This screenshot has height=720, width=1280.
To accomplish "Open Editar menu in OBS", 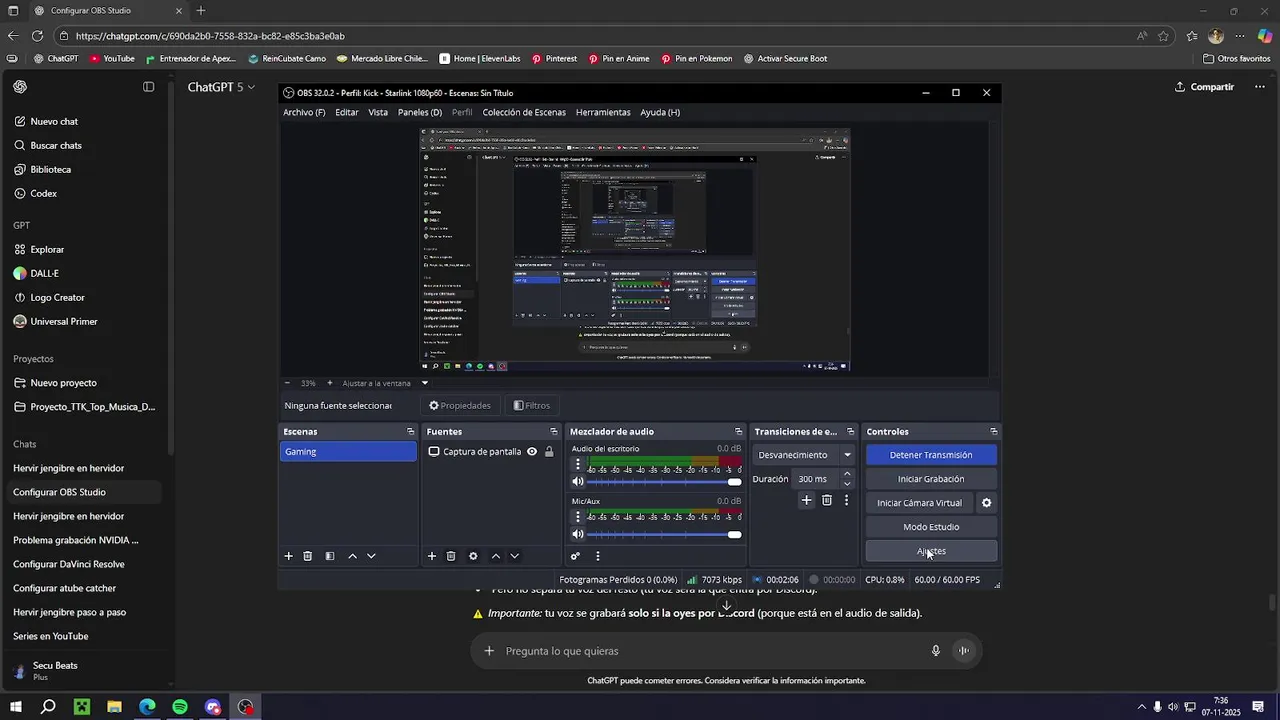I will coord(347,112).
